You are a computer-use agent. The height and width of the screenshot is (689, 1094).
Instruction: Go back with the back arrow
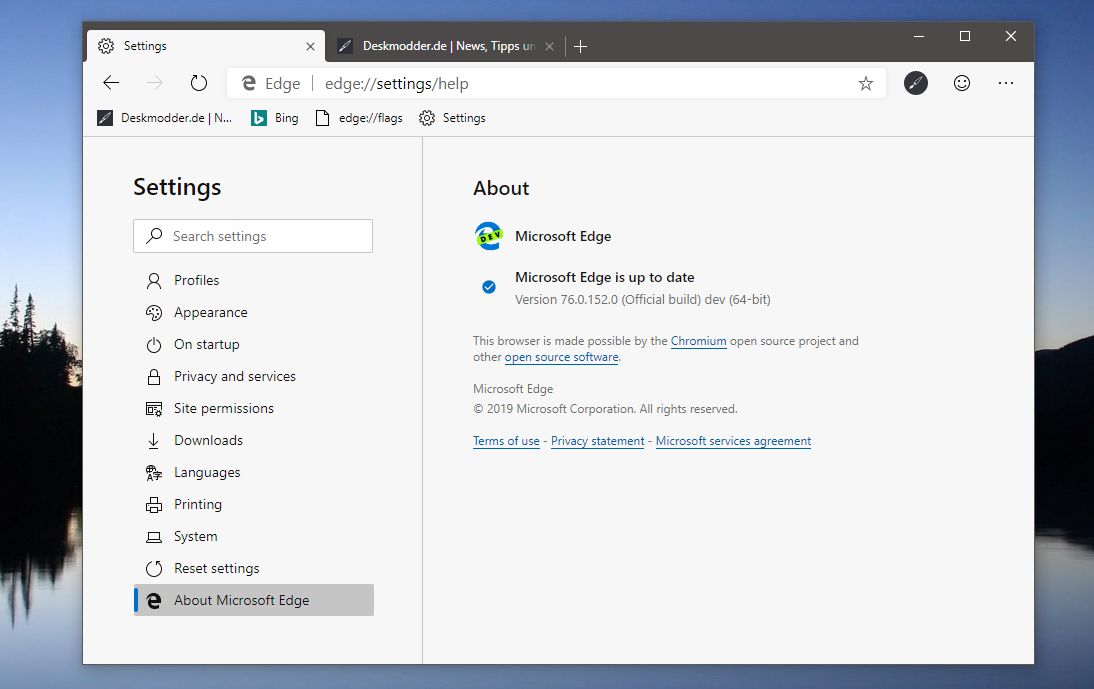(x=111, y=83)
